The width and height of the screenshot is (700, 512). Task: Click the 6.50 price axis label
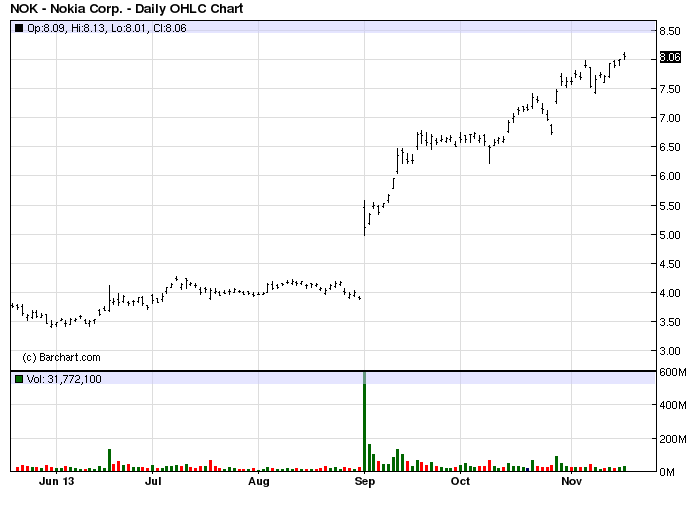670,147
